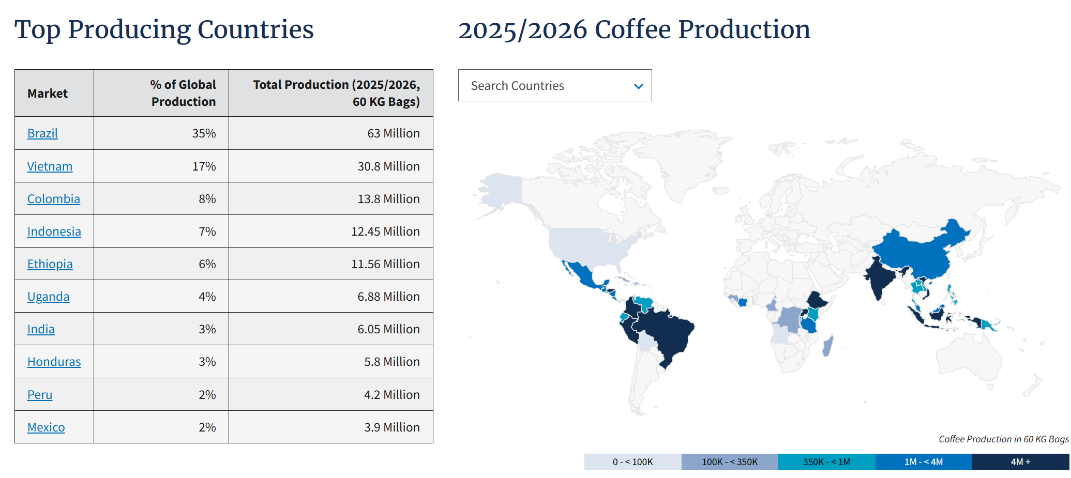This screenshot has height=478, width=1071.
Task: Open the Indonesia market link
Action: [54, 231]
